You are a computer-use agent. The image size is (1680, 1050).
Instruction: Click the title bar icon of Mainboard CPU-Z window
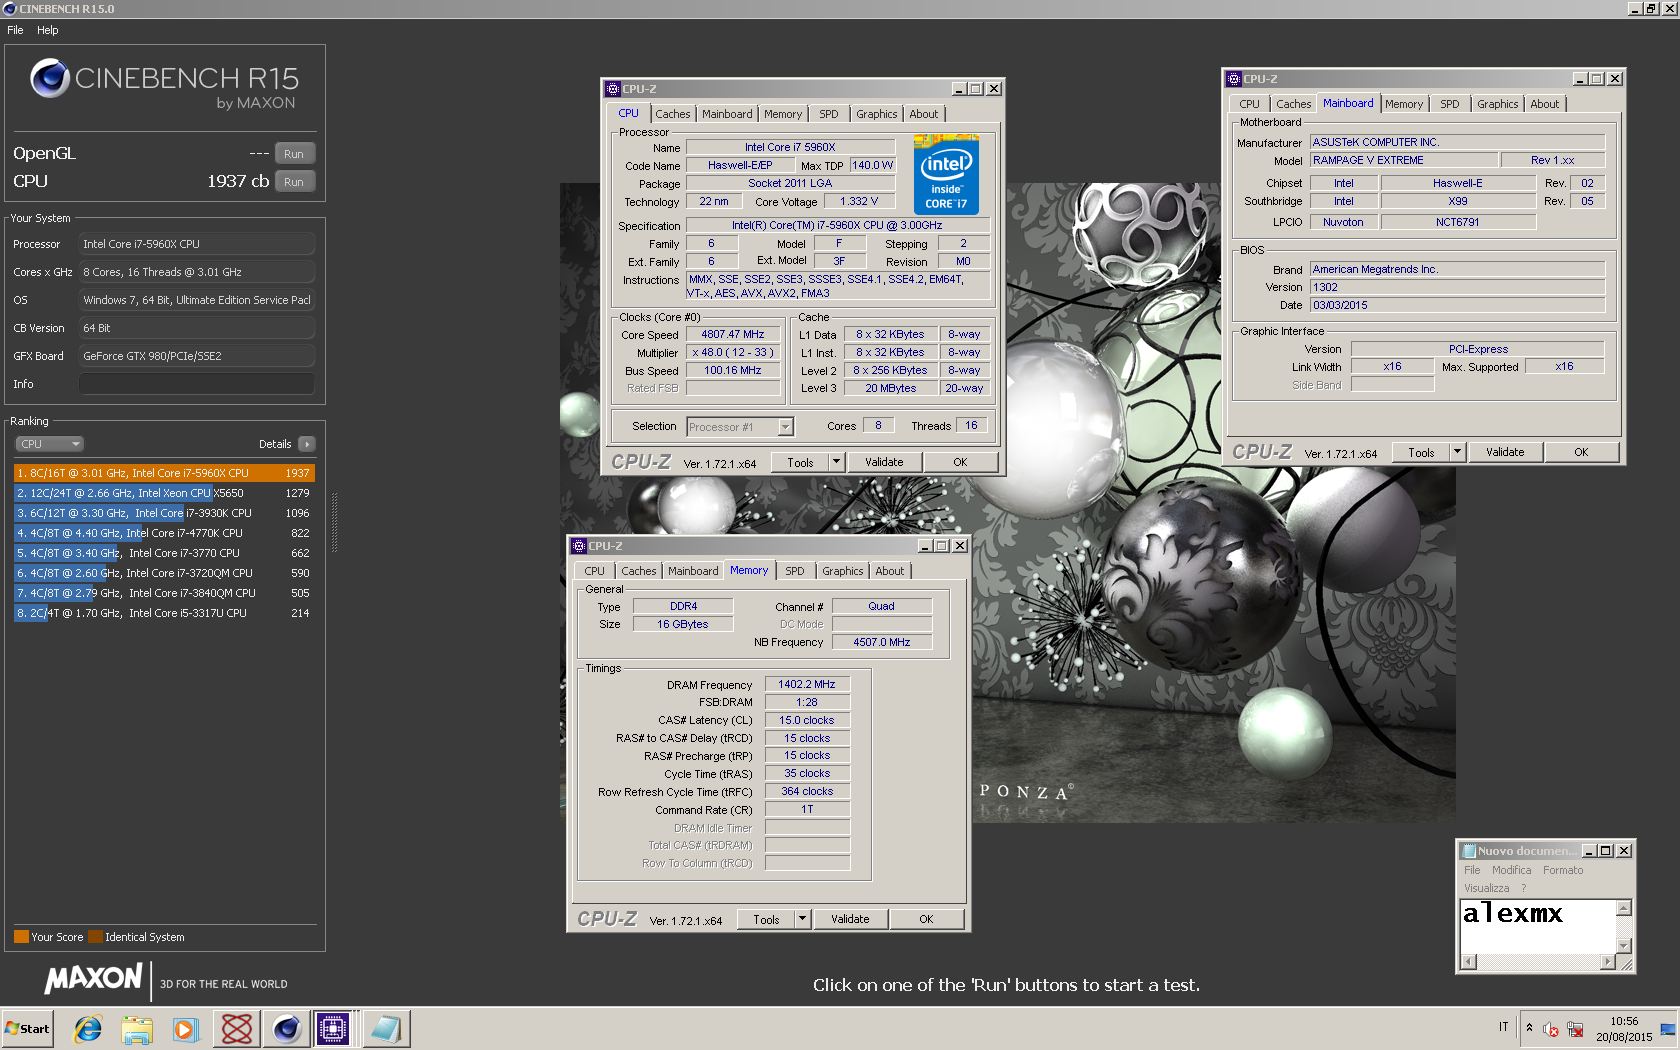click(x=1234, y=79)
